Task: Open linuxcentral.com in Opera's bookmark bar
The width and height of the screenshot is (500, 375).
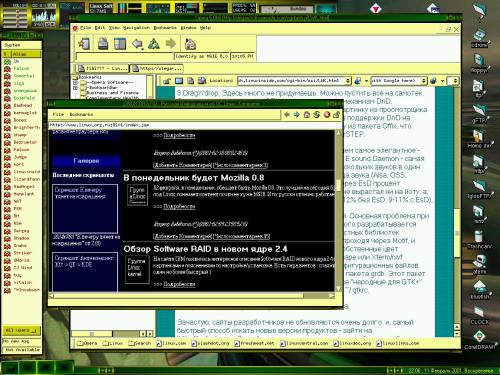Action: [304, 343]
